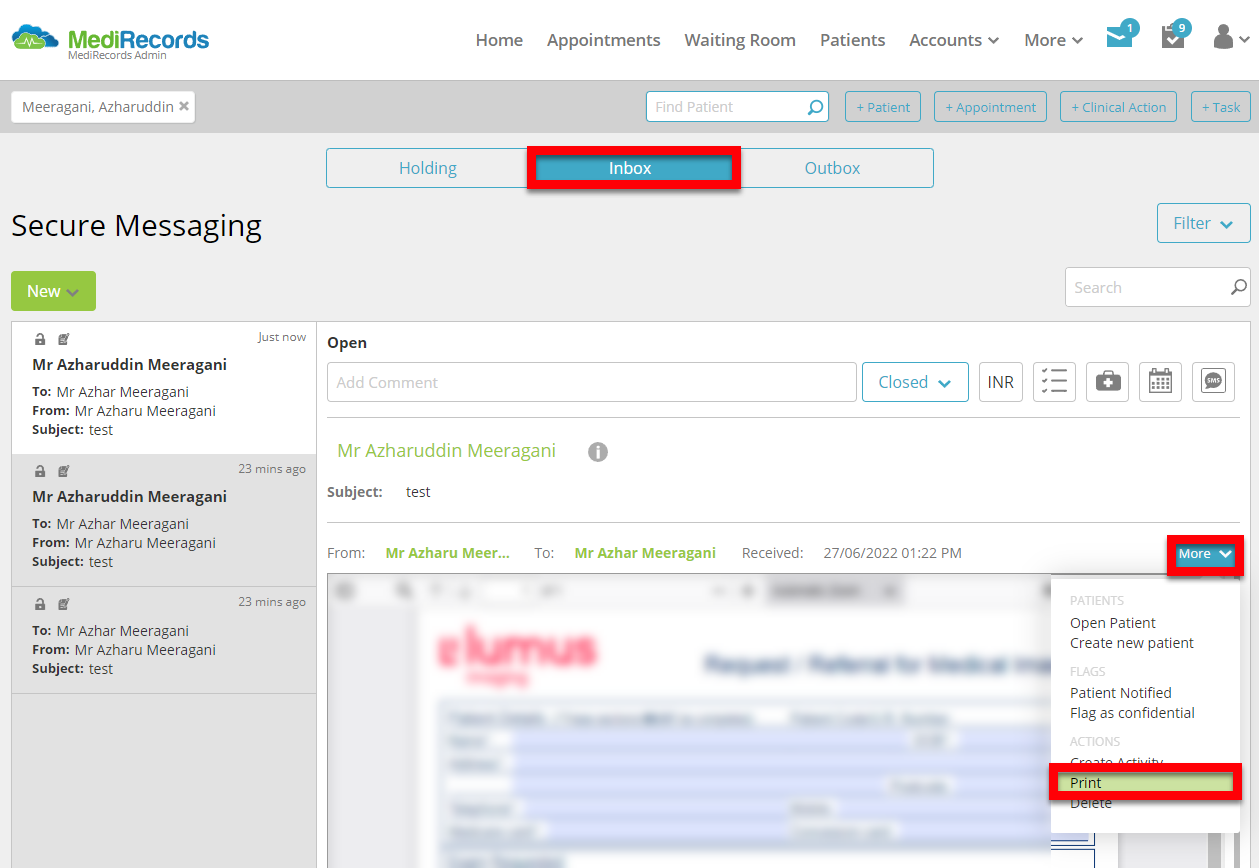Viewport: 1259px width, 868px height.
Task: Select Open Patient menu entry
Action: coord(1112,623)
